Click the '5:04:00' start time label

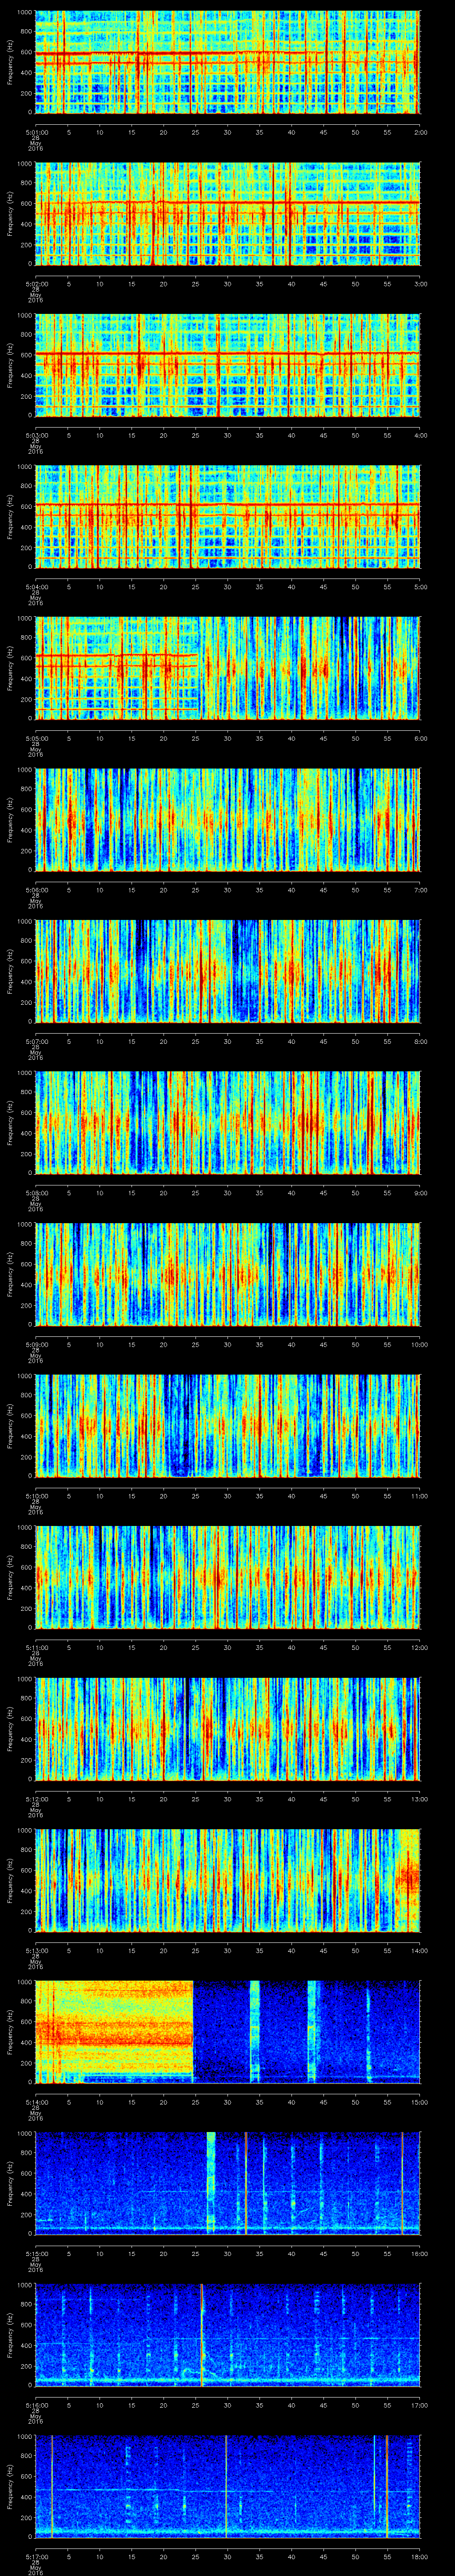[36, 587]
